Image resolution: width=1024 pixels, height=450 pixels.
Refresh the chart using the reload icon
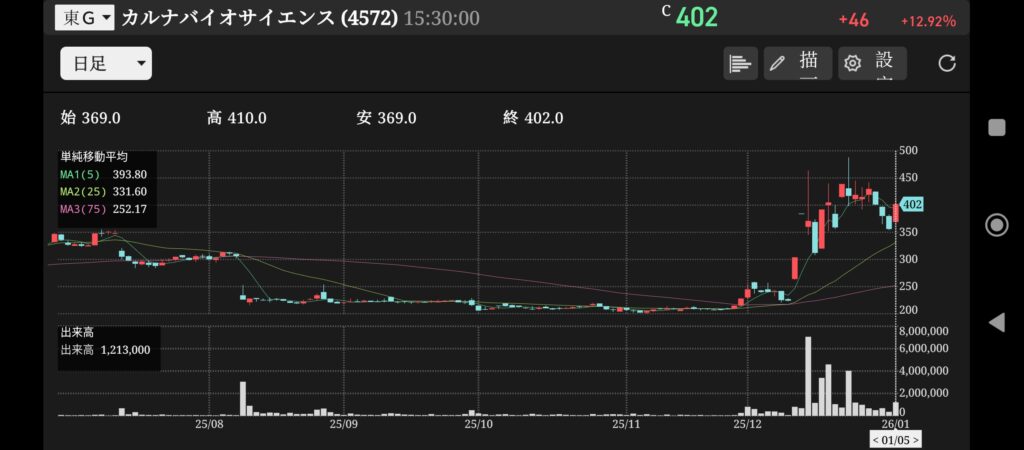click(x=946, y=63)
